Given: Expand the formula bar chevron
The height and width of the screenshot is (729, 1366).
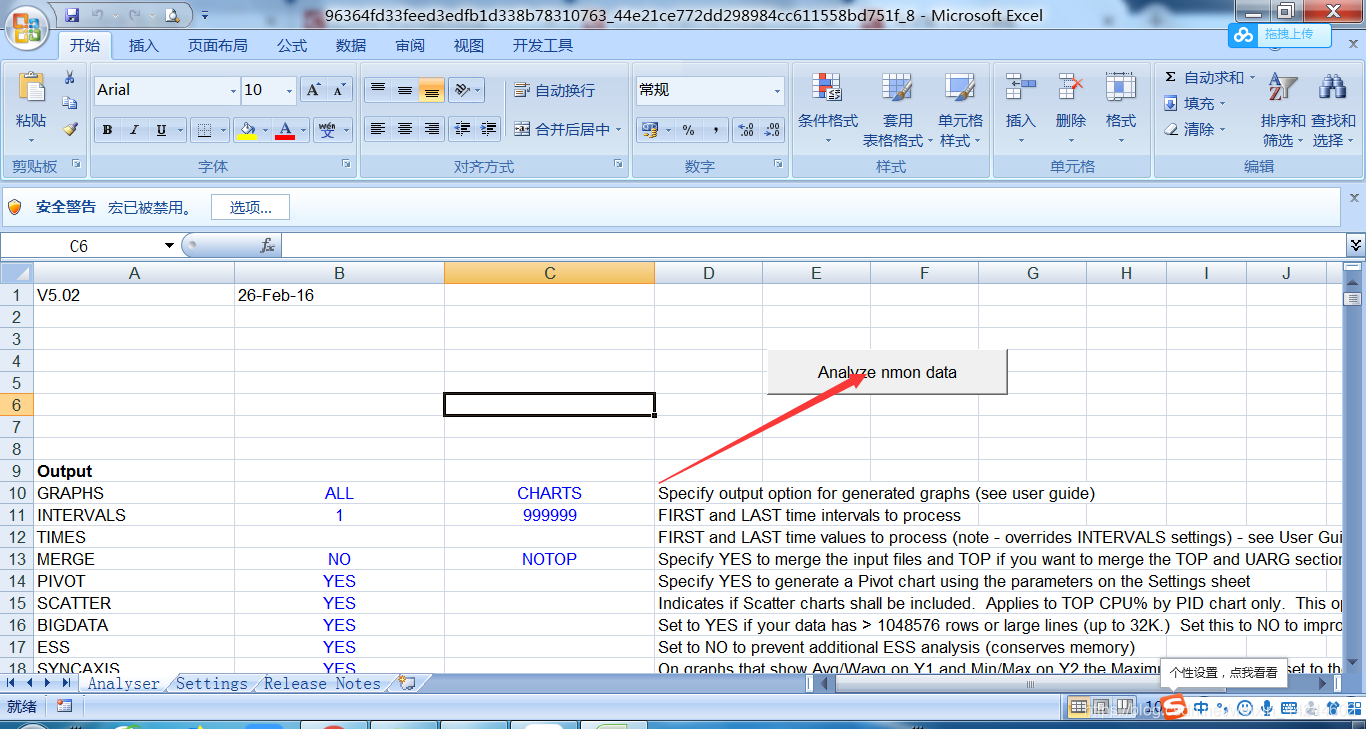Looking at the screenshot, I should pyautogui.click(x=1355, y=245).
